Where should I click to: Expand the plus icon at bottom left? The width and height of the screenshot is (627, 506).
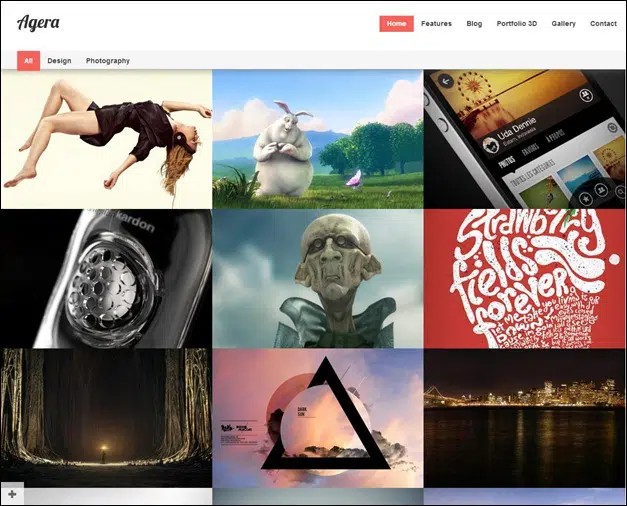[12, 494]
